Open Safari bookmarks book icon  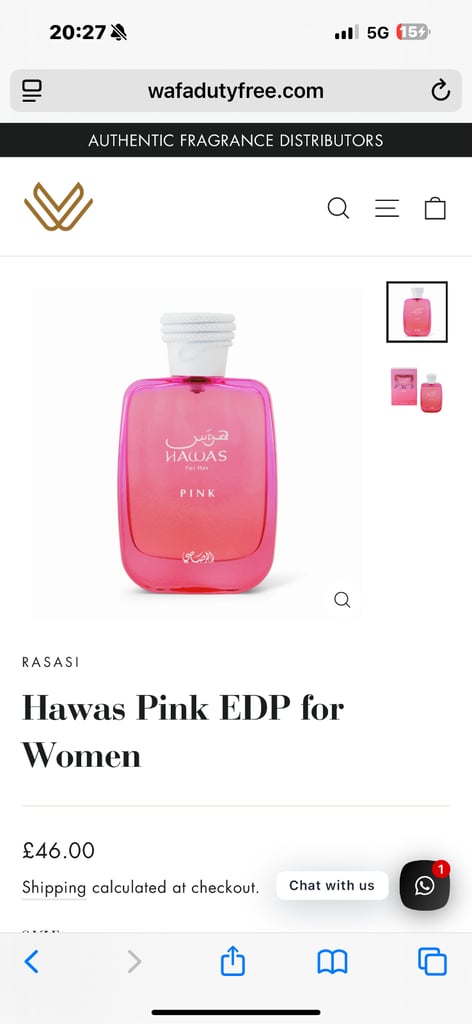pos(332,963)
